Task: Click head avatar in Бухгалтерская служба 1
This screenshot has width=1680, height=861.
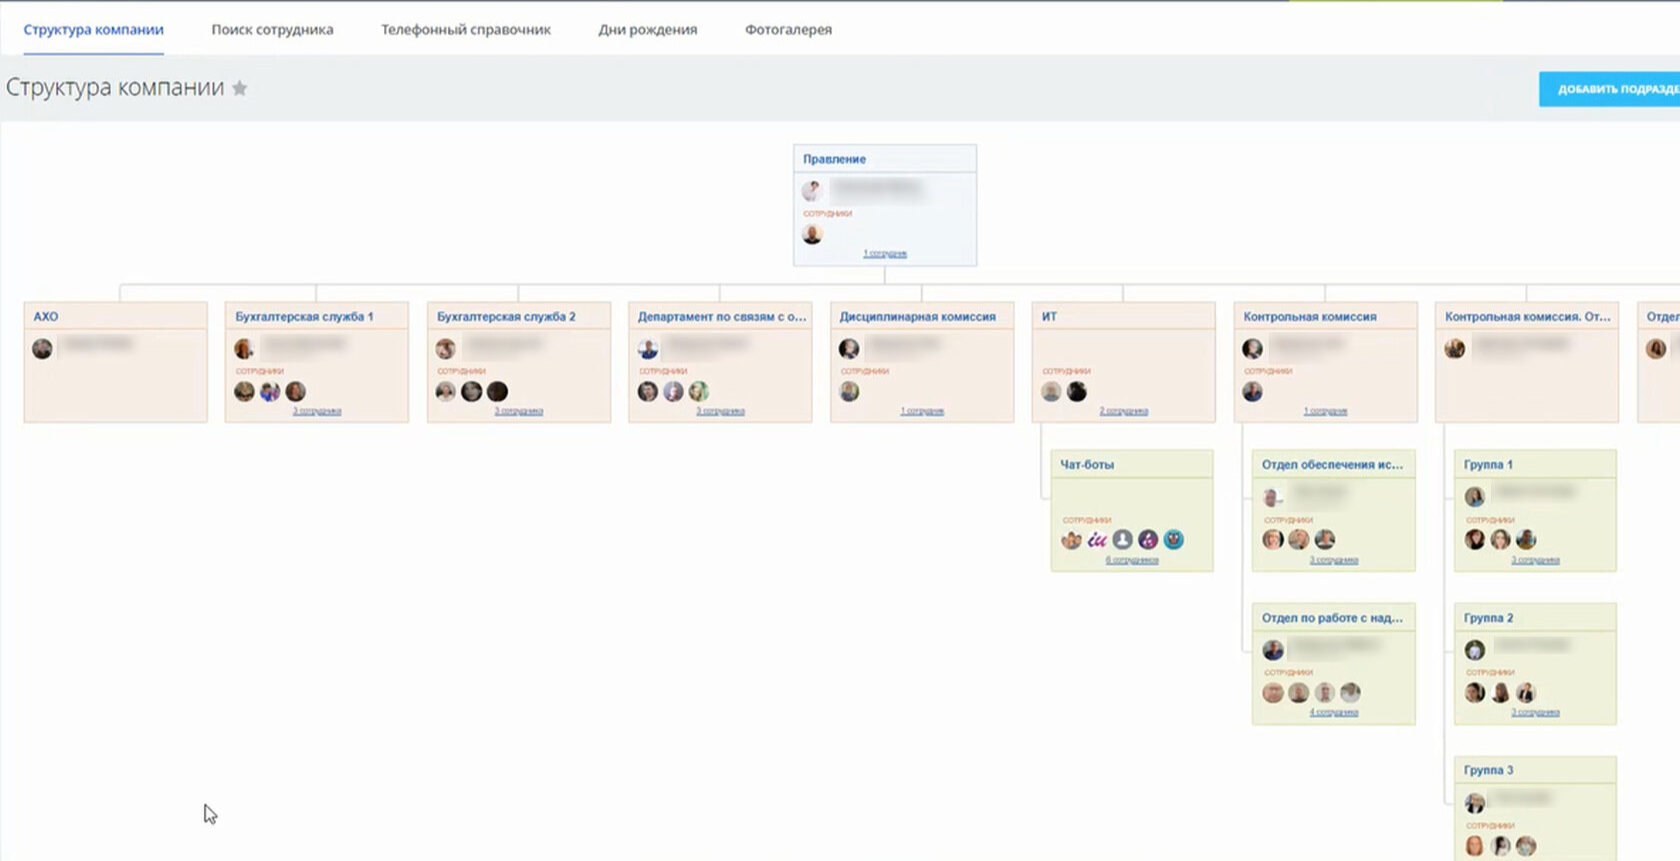Action: (x=244, y=349)
